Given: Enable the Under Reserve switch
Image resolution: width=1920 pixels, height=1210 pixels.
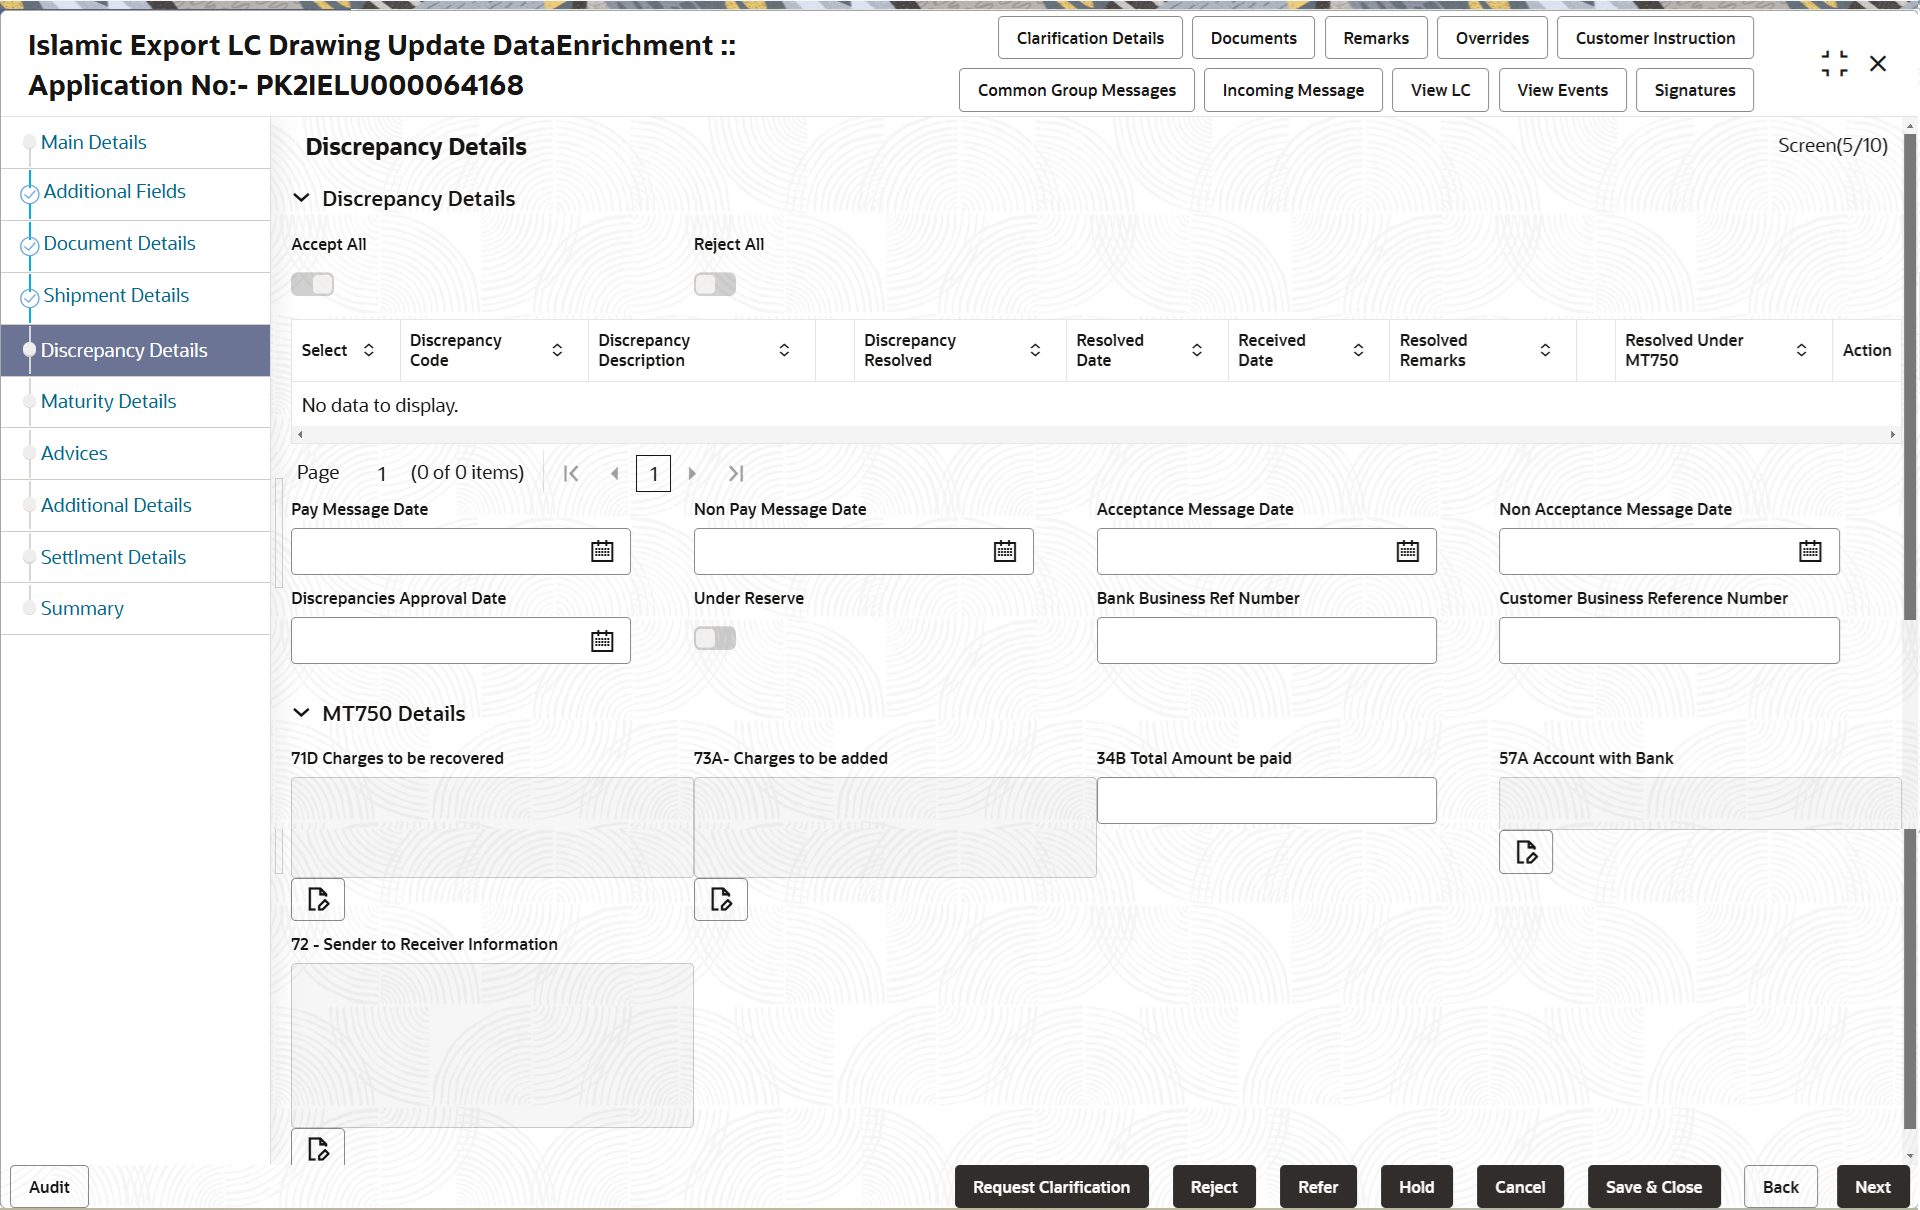Looking at the screenshot, I should (714, 638).
